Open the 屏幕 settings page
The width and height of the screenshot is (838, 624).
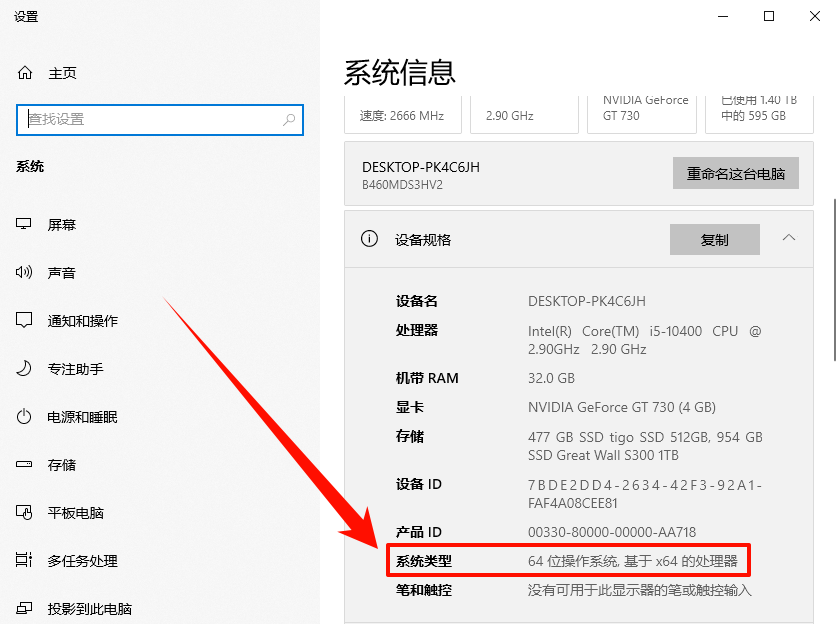click(x=61, y=224)
